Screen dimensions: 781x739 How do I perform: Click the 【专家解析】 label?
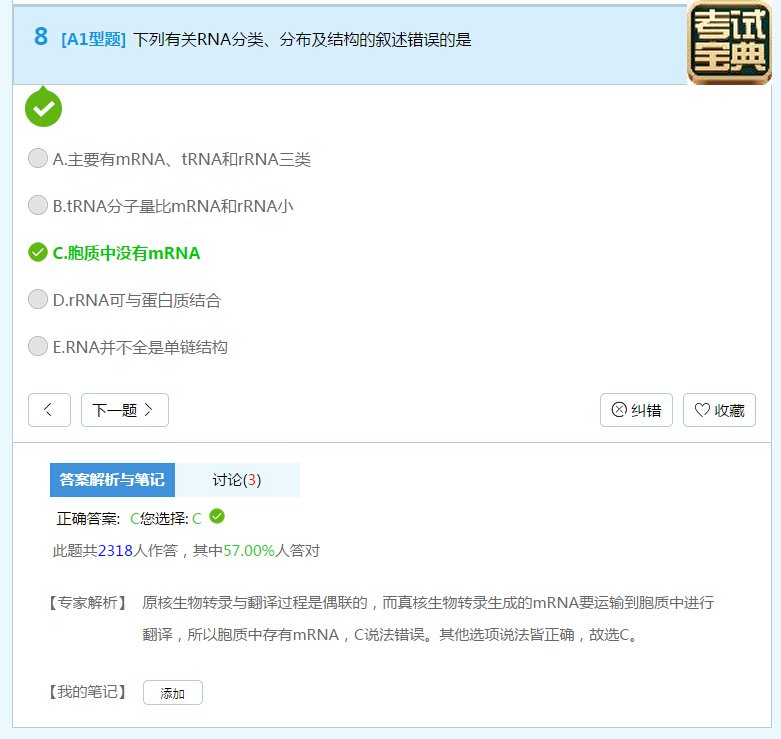point(88,603)
